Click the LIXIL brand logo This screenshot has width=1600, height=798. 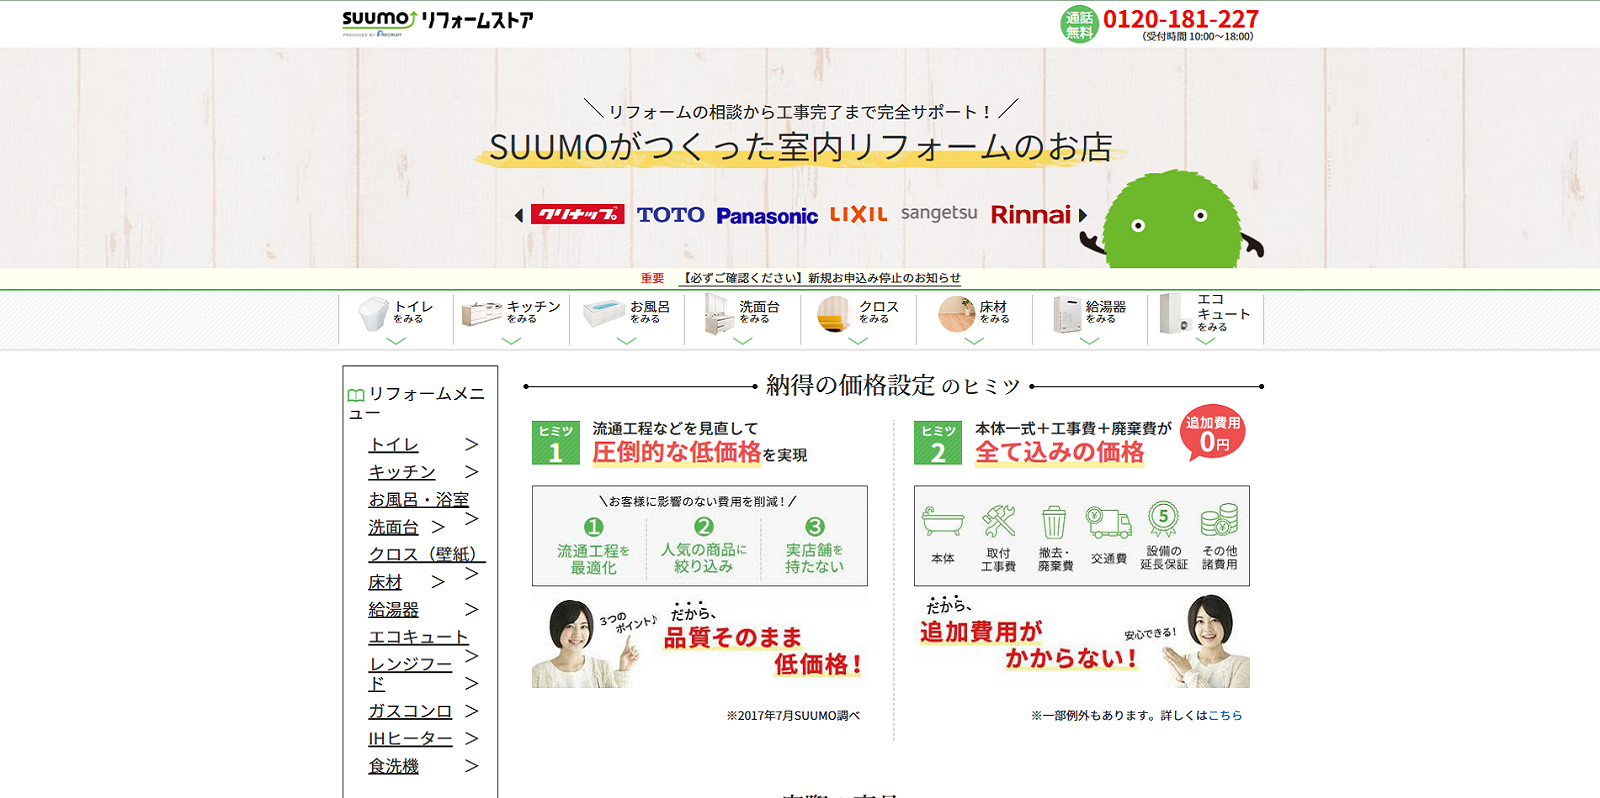coord(858,214)
